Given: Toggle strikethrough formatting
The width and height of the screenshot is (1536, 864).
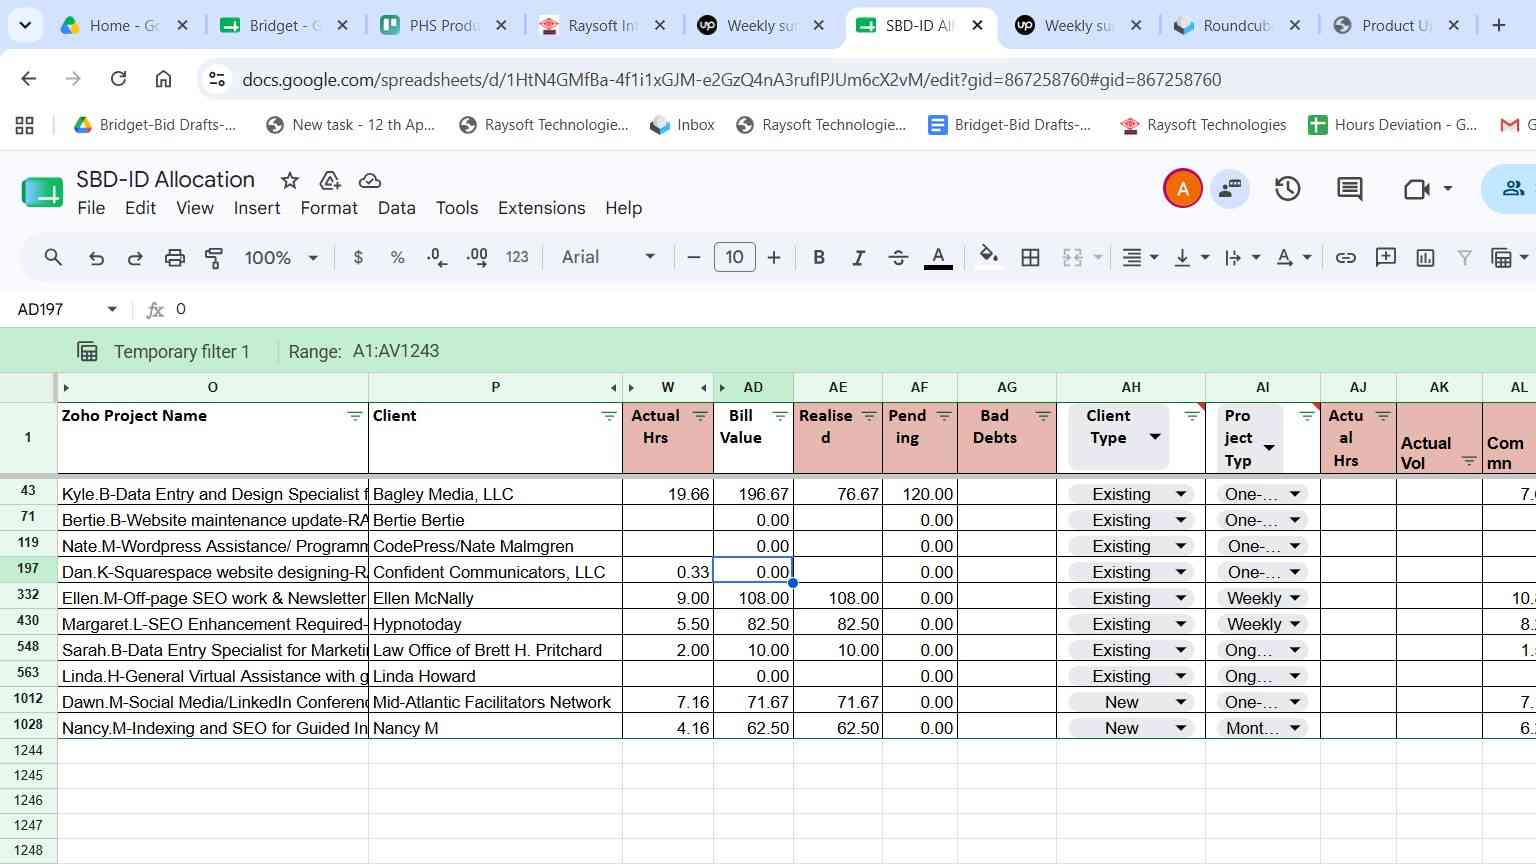Looking at the screenshot, I should click(x=898, y=258).
